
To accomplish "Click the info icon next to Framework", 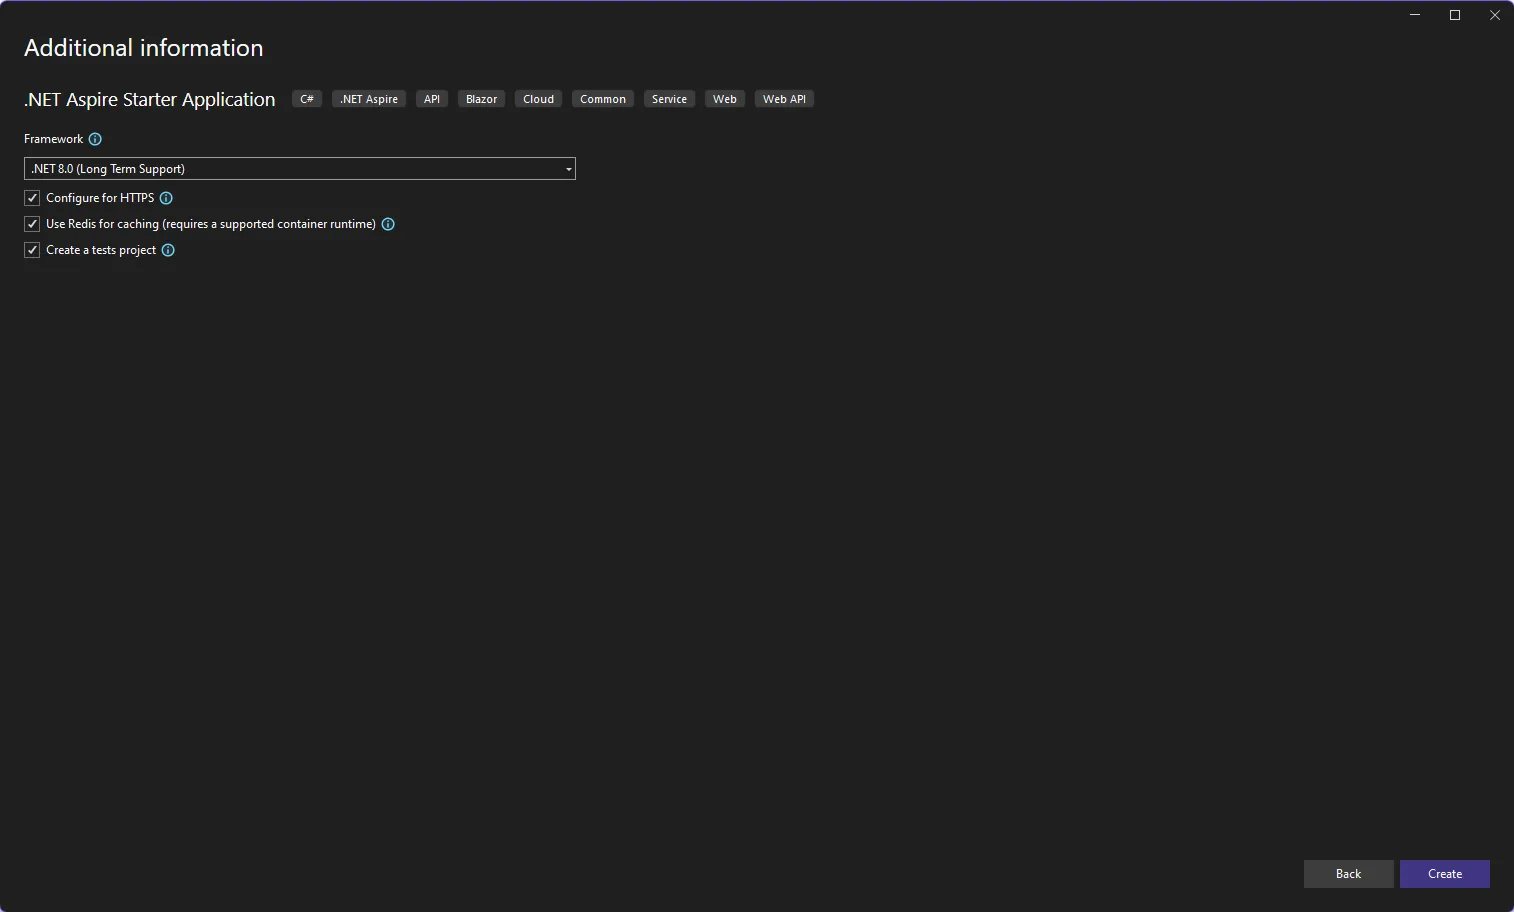I will coord(95,139).
